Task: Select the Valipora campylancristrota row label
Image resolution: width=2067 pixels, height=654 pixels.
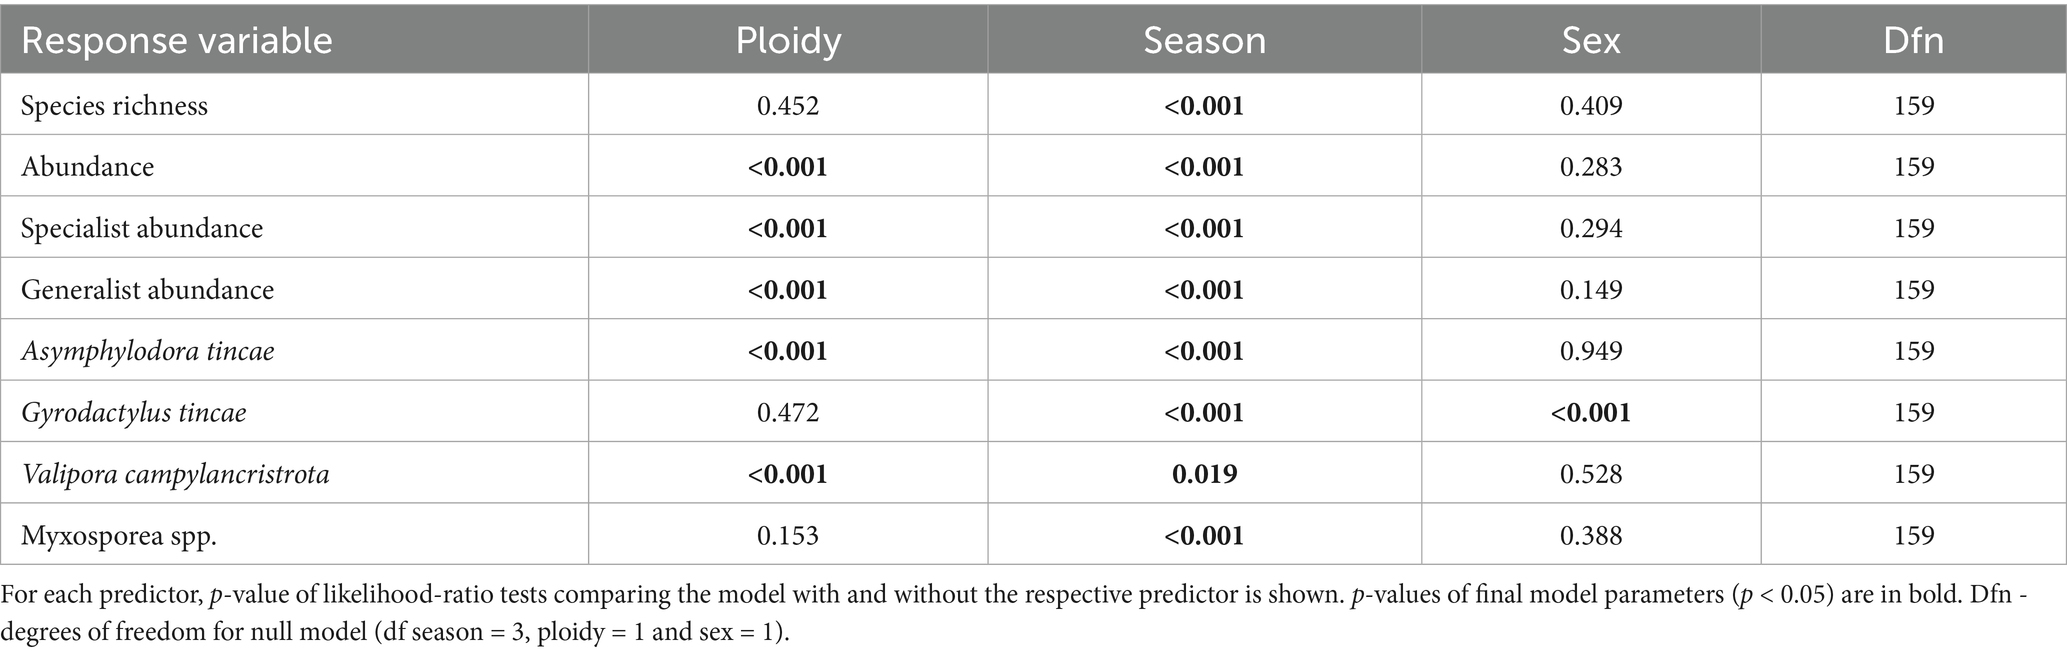Action: point(175,474)
